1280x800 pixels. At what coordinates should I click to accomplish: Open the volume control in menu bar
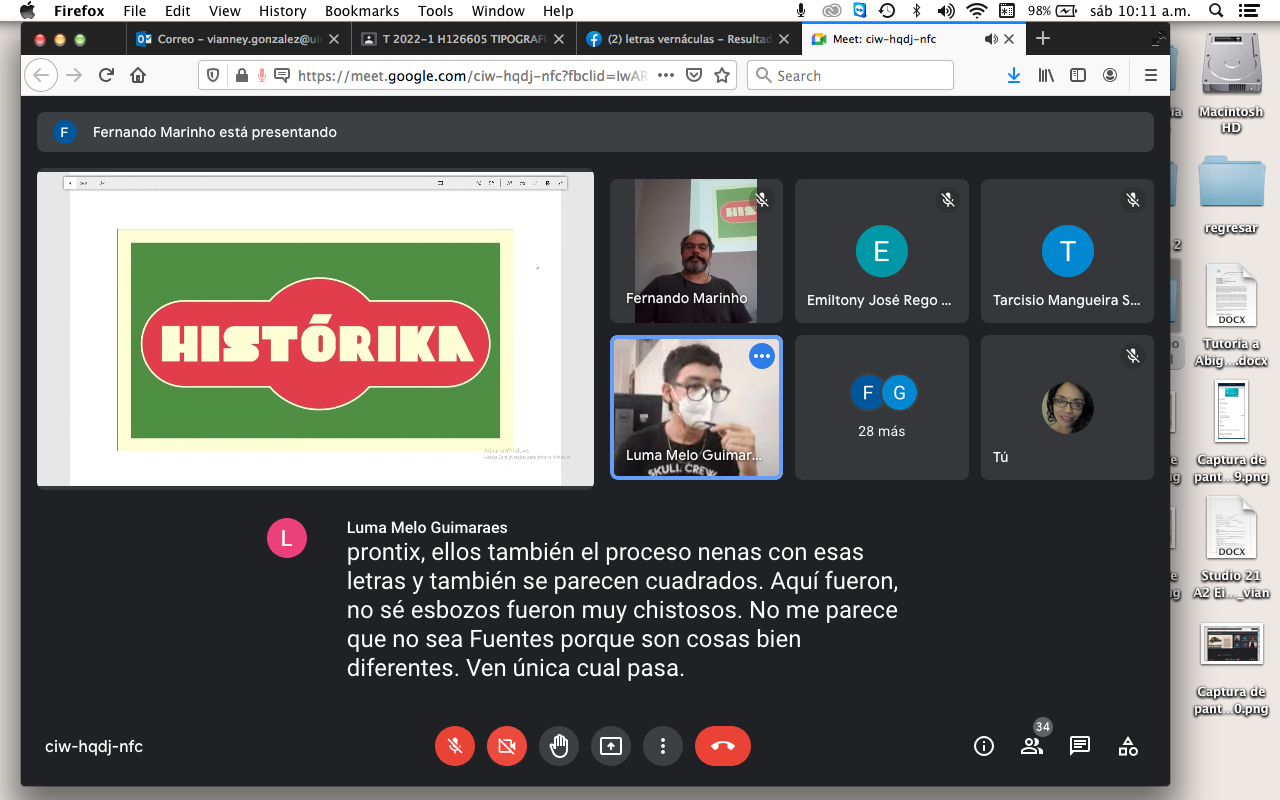pos(946,11)
